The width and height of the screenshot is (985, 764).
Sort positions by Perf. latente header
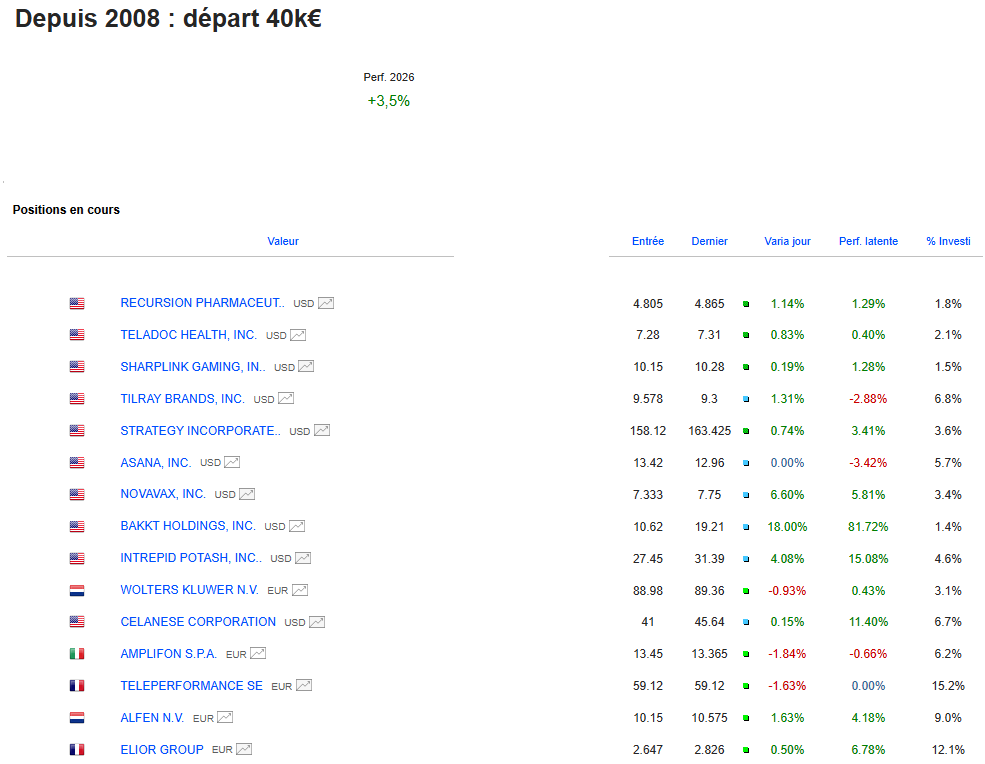click(x=868, y=241)
